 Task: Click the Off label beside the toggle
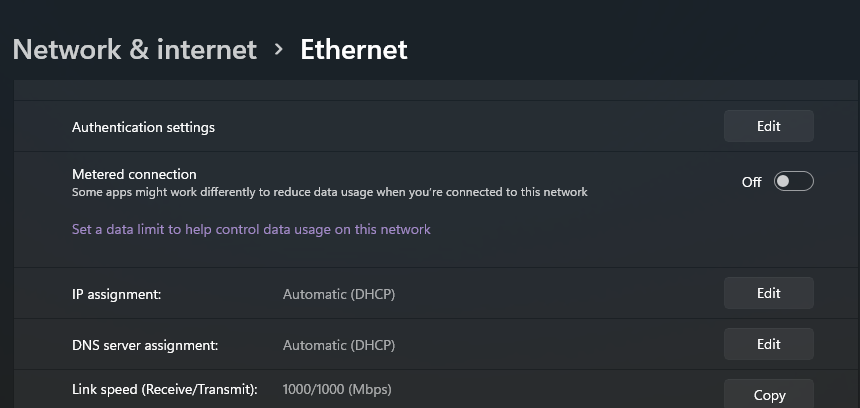[x=751, y=182]
